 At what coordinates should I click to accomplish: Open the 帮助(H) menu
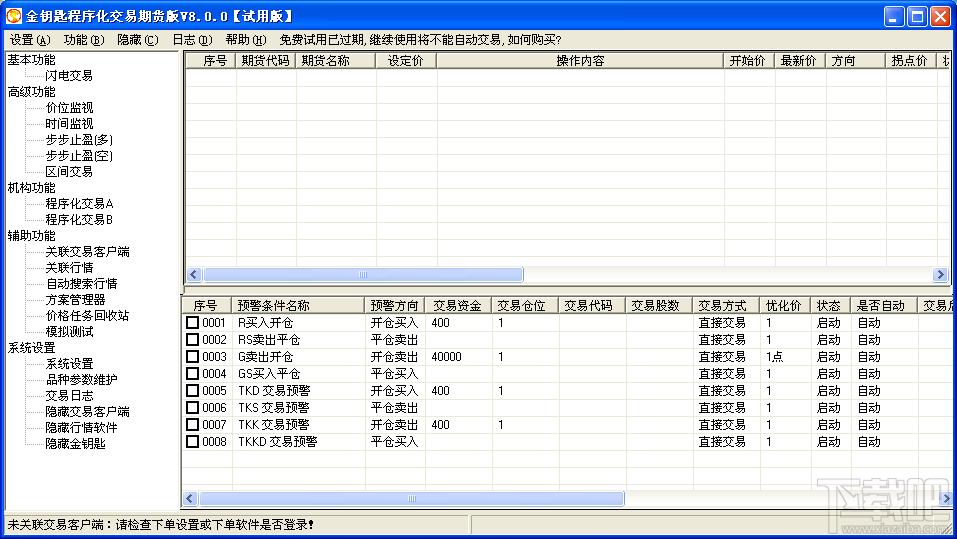pos(245,40)
